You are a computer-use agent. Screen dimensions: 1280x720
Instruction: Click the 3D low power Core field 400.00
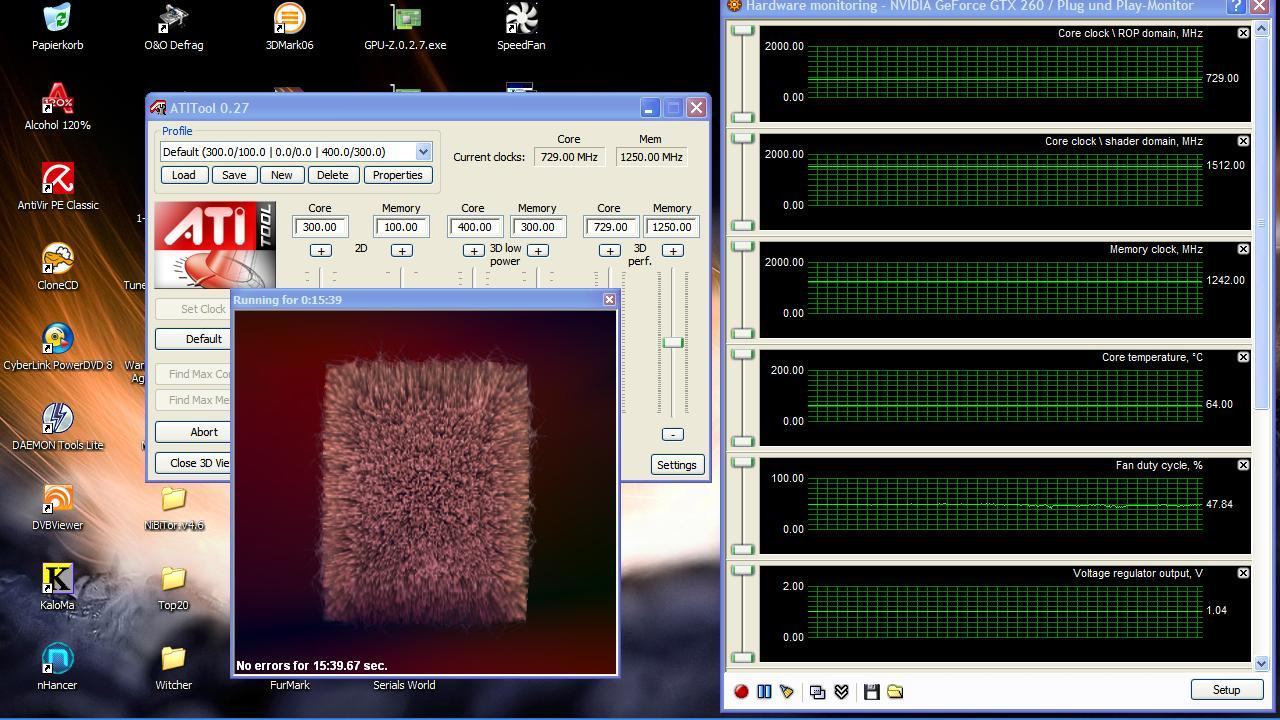pos(473,227)
